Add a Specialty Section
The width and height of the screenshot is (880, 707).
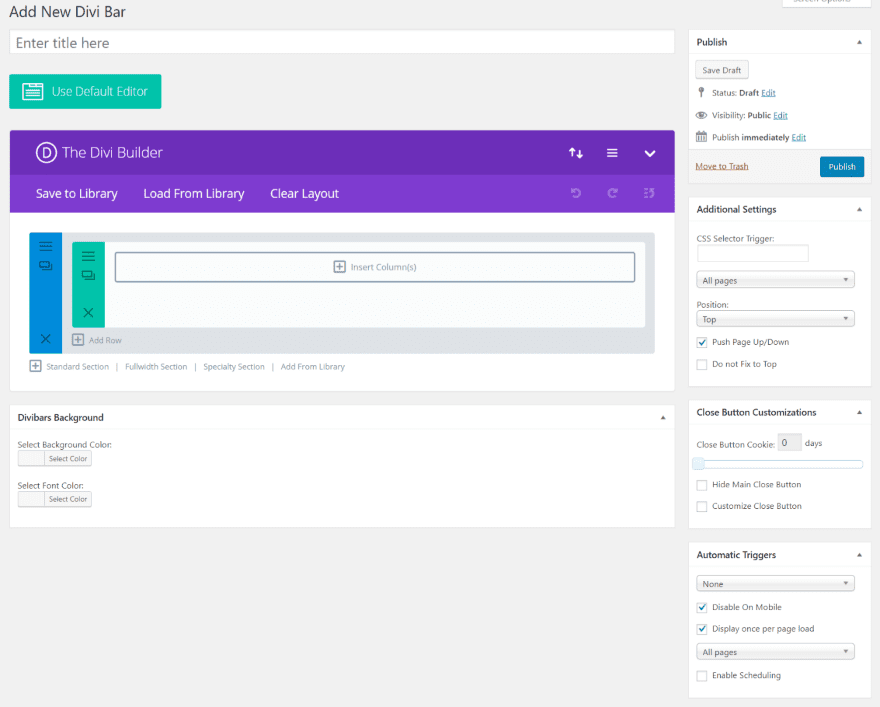point(233,366)
